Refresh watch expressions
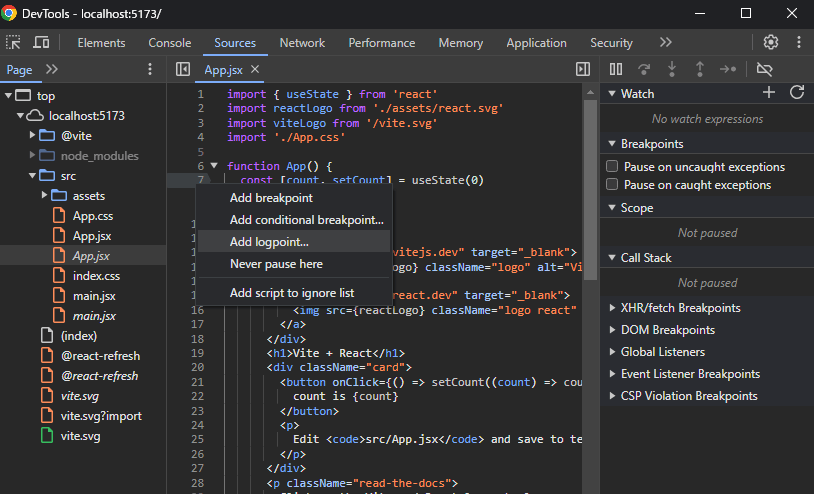Viewport: 814px width, 494px height. click(x=797, y=92)
